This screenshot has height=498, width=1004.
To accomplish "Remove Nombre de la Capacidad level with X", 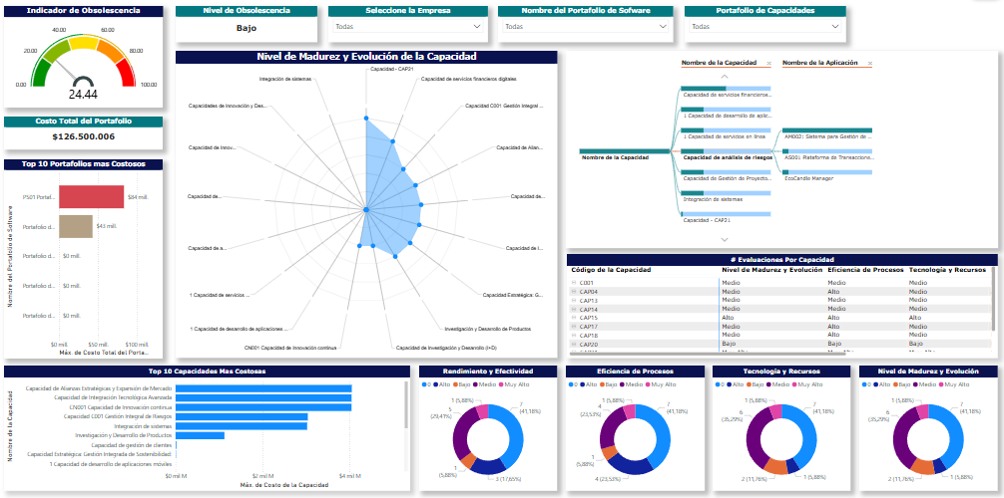I will [x=768, y=63].
